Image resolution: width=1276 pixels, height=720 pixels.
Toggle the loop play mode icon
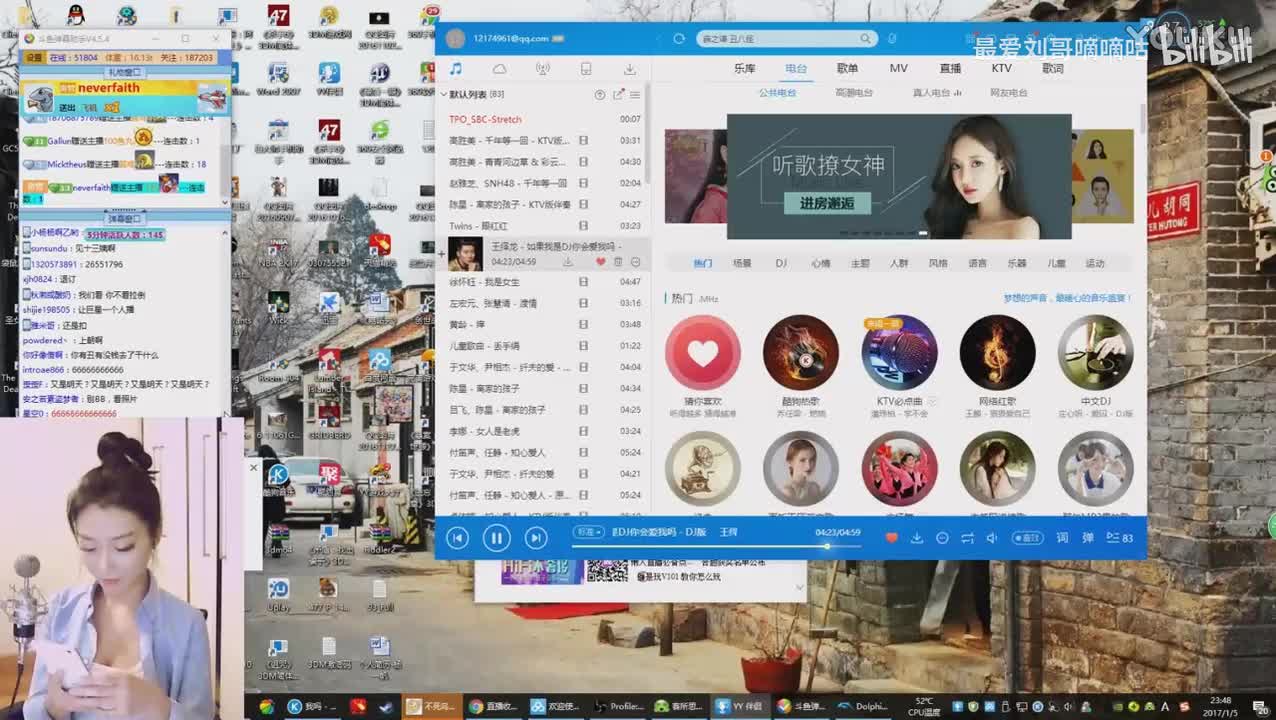click(967, 538)
